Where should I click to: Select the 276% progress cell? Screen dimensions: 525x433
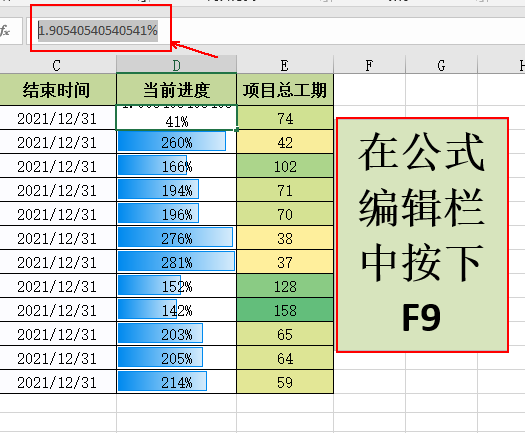coord(176,238)
